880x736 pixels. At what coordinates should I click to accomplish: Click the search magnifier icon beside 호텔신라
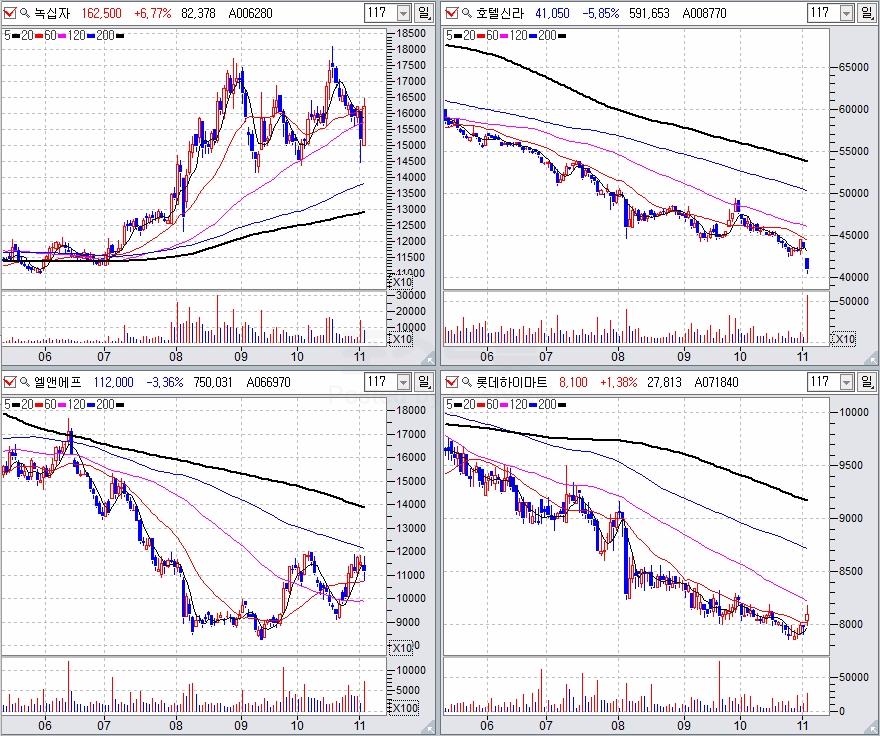[x=465, y=13]
